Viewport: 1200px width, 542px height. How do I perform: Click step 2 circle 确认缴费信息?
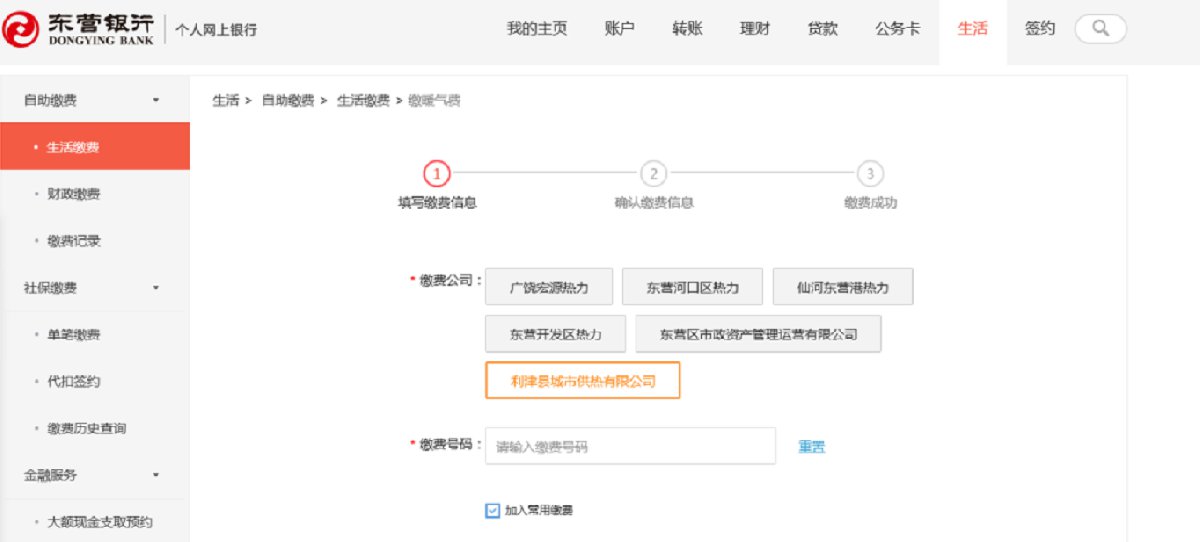click(x=653, y=174)
